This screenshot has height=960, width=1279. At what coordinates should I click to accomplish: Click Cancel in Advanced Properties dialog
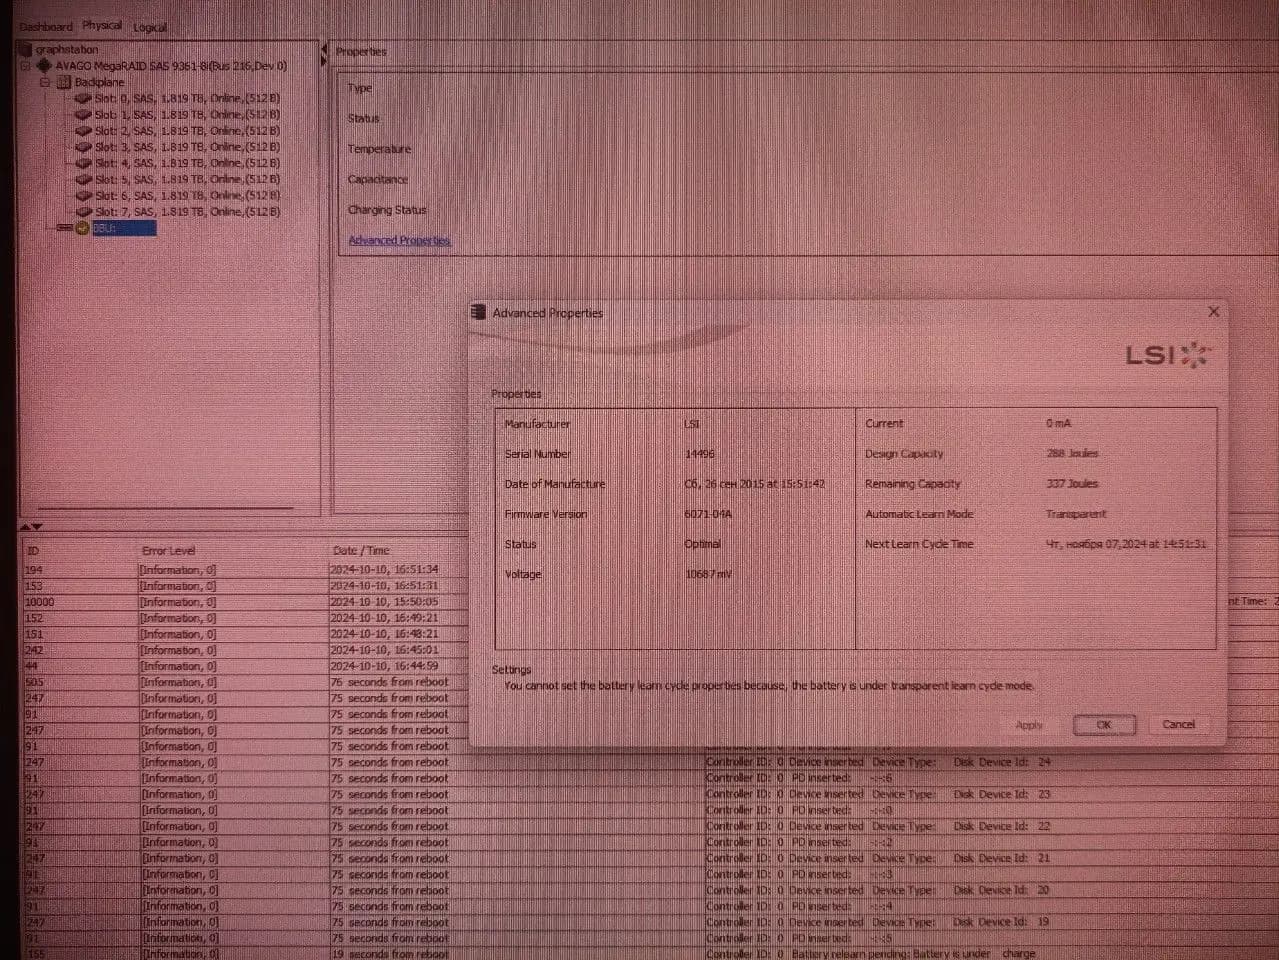1178,724
